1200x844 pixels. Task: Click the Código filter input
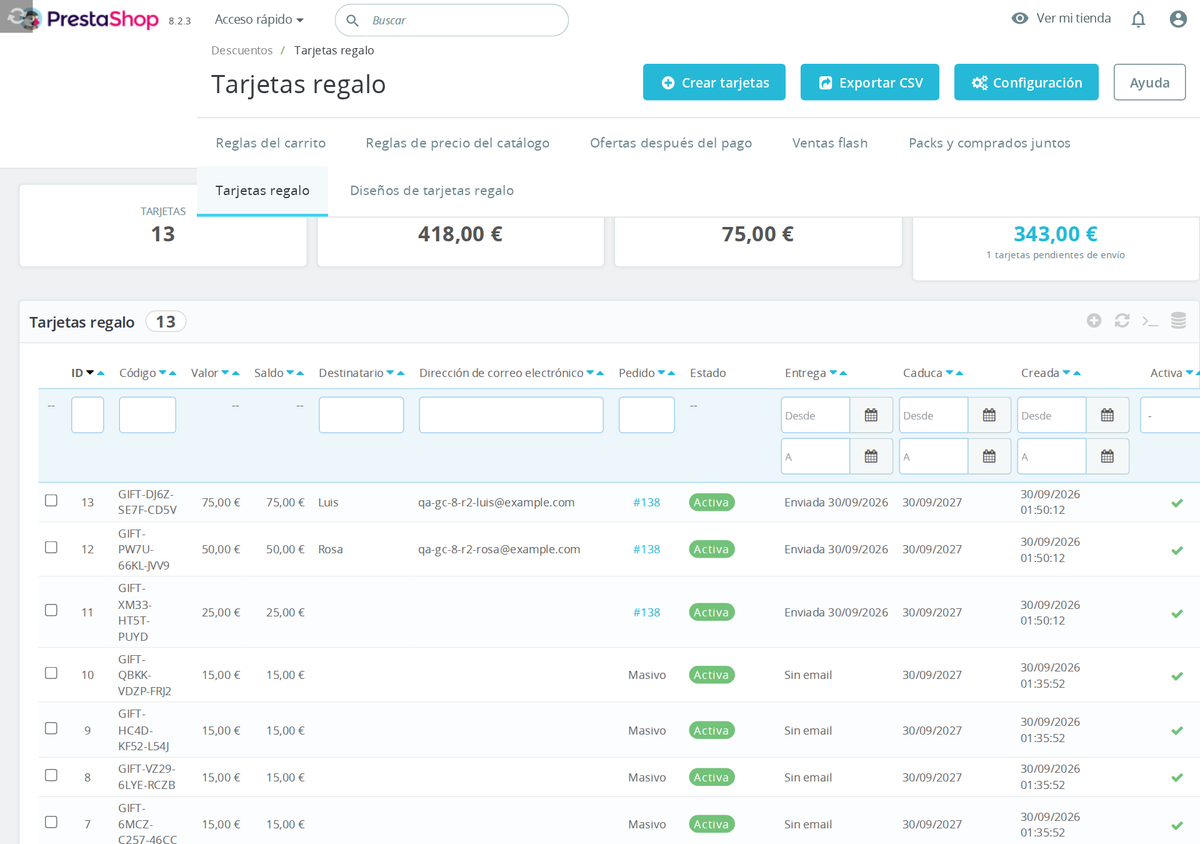point(147,415)
